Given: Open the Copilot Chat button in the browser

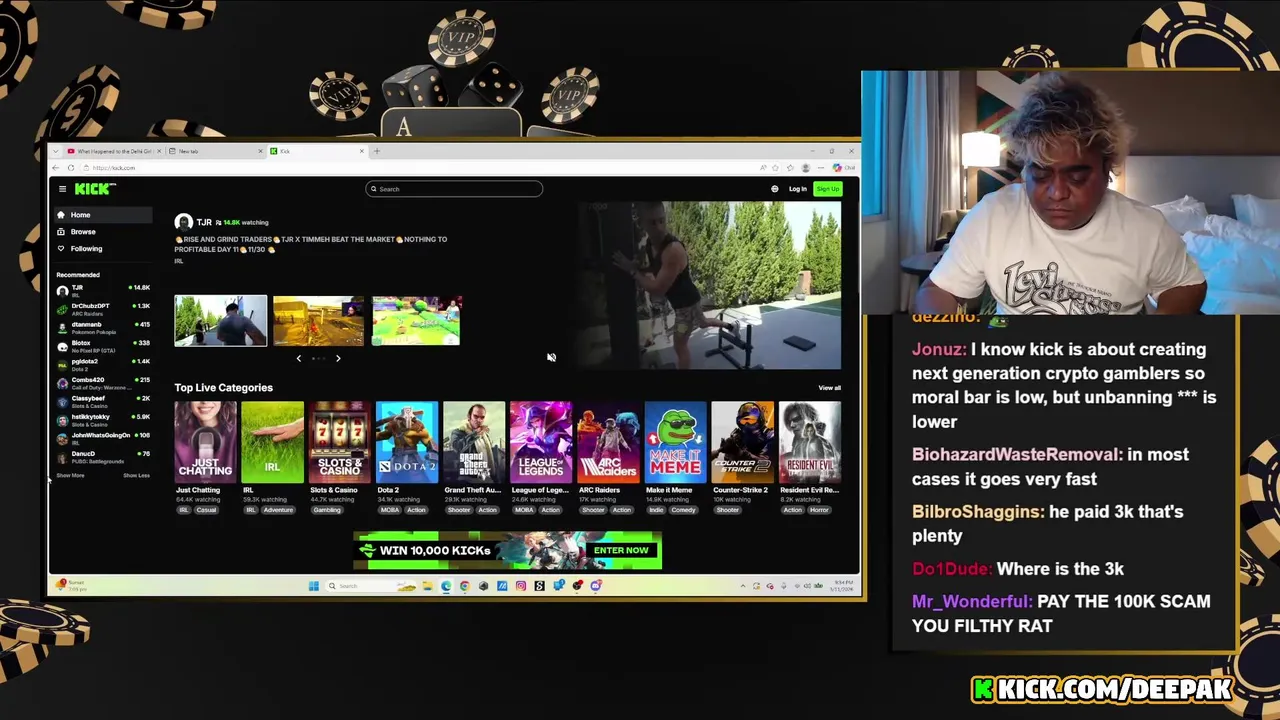Looking at the screenshot, I should [x=843, y=168].
